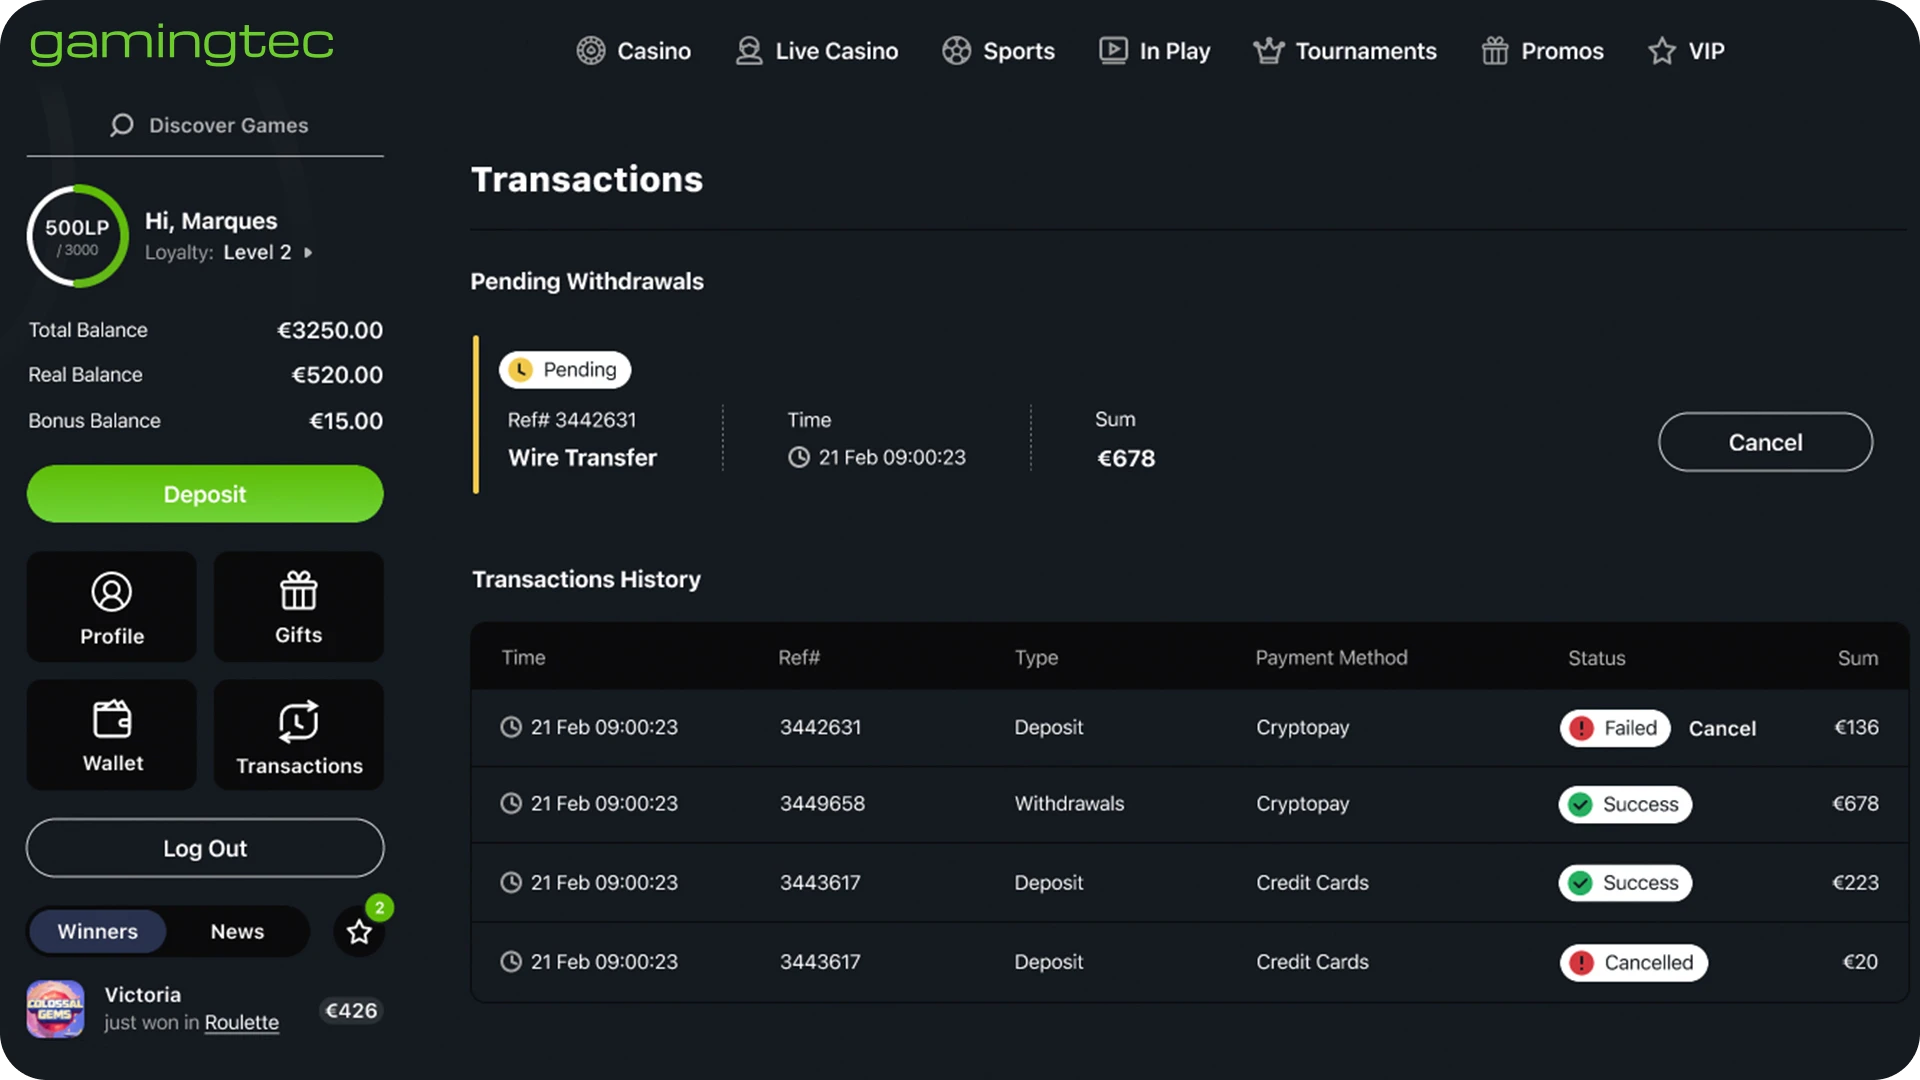
Task: Switch to the Winners toggle
Action: [97, 931]
